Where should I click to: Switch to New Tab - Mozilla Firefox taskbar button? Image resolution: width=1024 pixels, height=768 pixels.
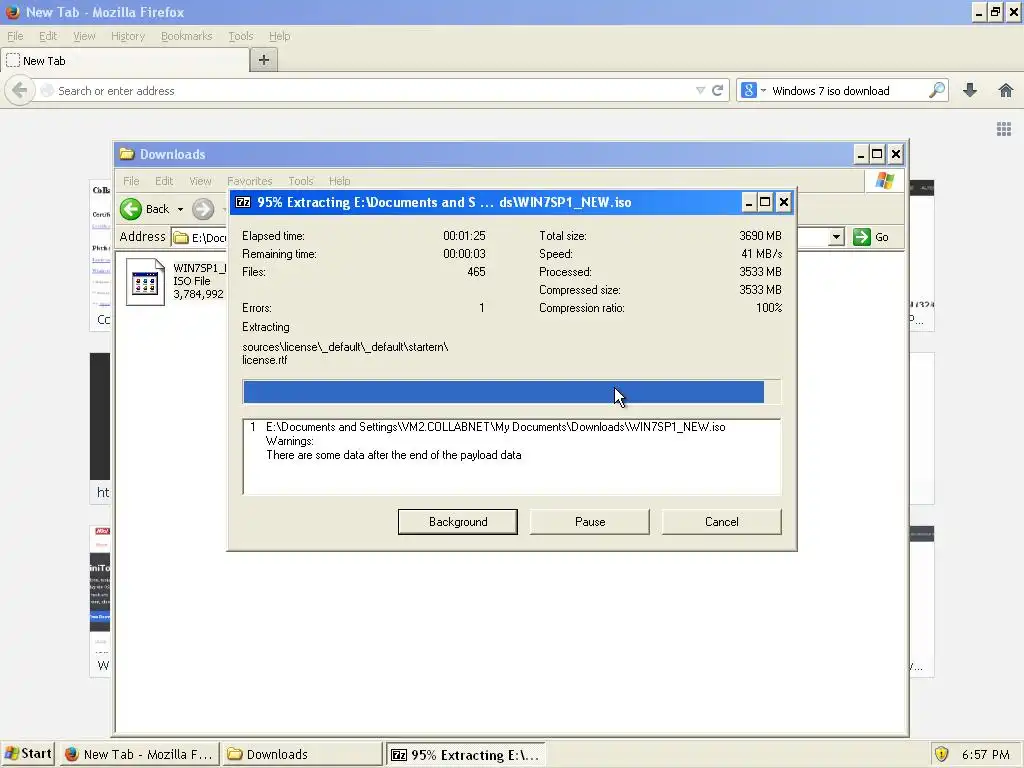tap(139, 754)
